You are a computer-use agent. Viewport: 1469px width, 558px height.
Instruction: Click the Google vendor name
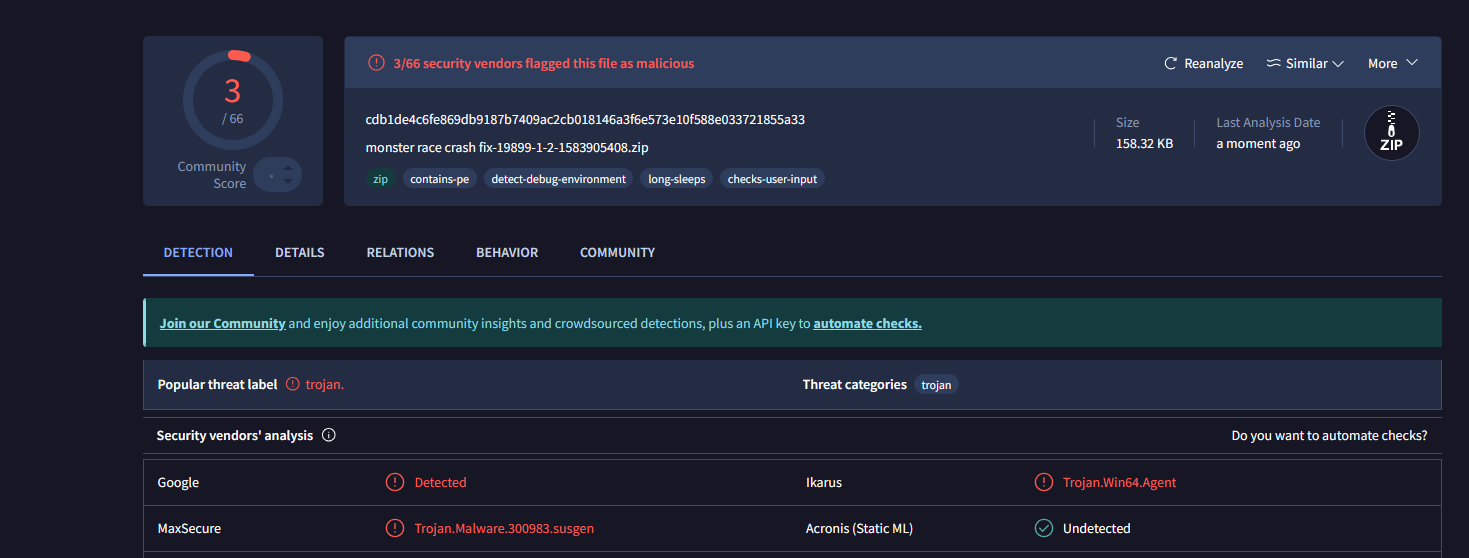tap(178, 482)
